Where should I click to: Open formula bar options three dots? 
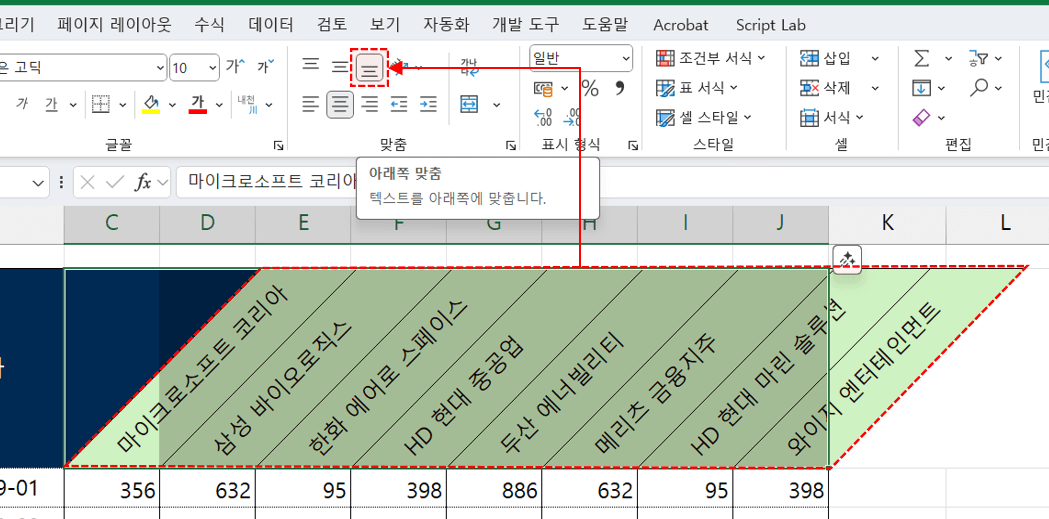(x=62, y=183)
